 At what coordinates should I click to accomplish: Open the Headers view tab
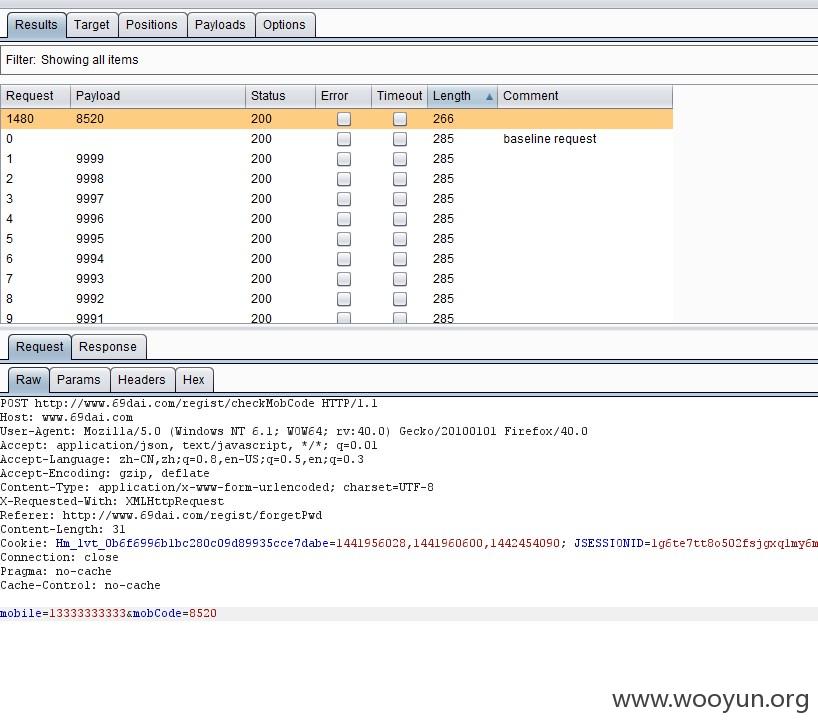coord(142,380)
